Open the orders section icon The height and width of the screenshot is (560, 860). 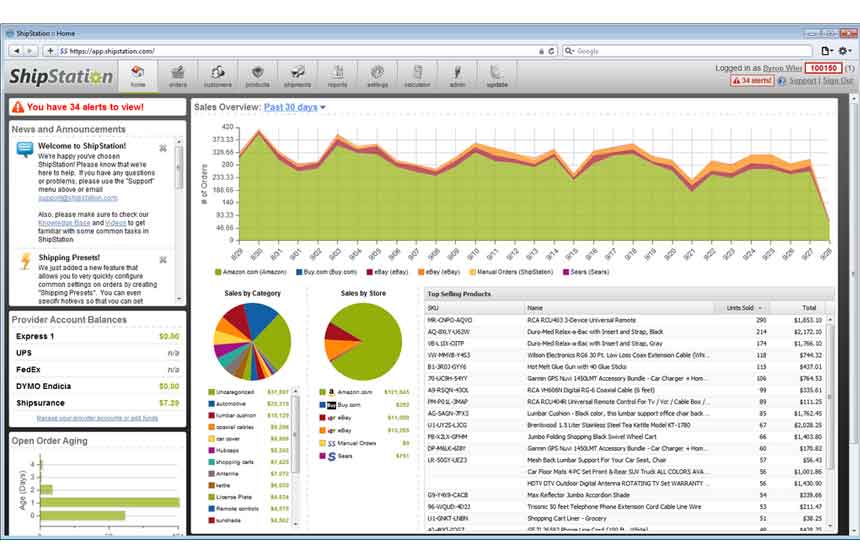pyautogui.click(x=178, y=76)
